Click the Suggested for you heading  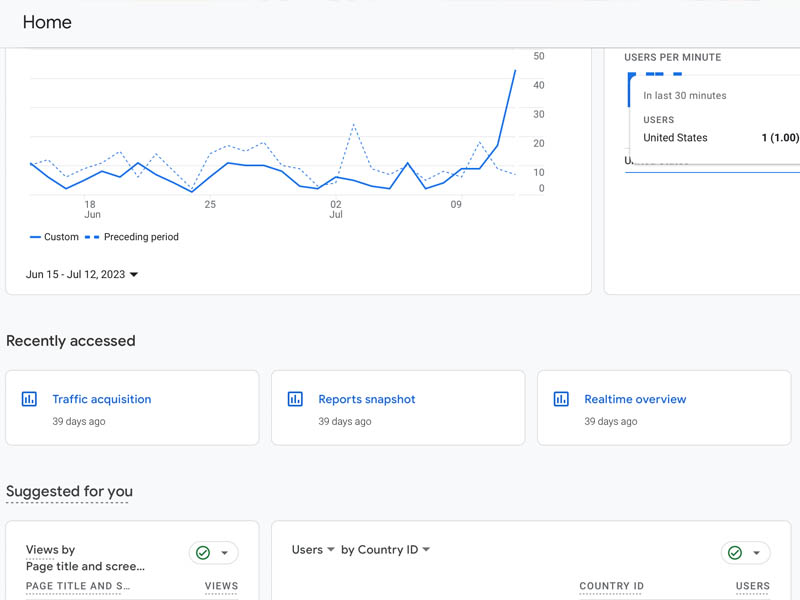(x=69, y=491)
